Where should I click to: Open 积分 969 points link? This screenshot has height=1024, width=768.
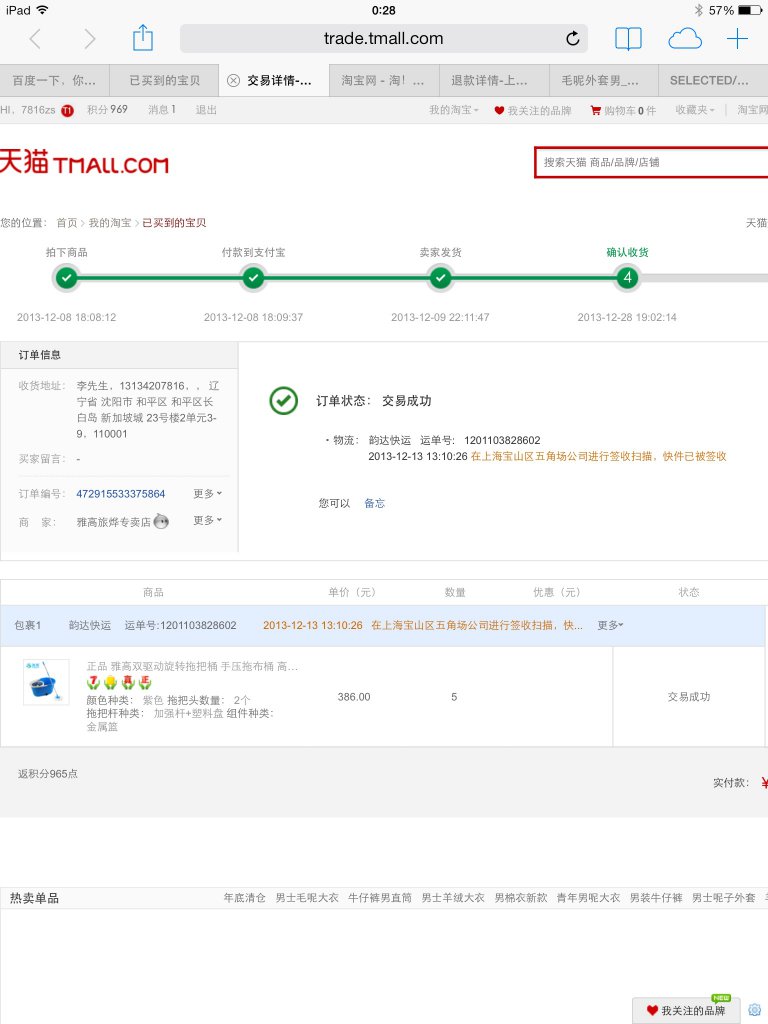click(107, 110)
